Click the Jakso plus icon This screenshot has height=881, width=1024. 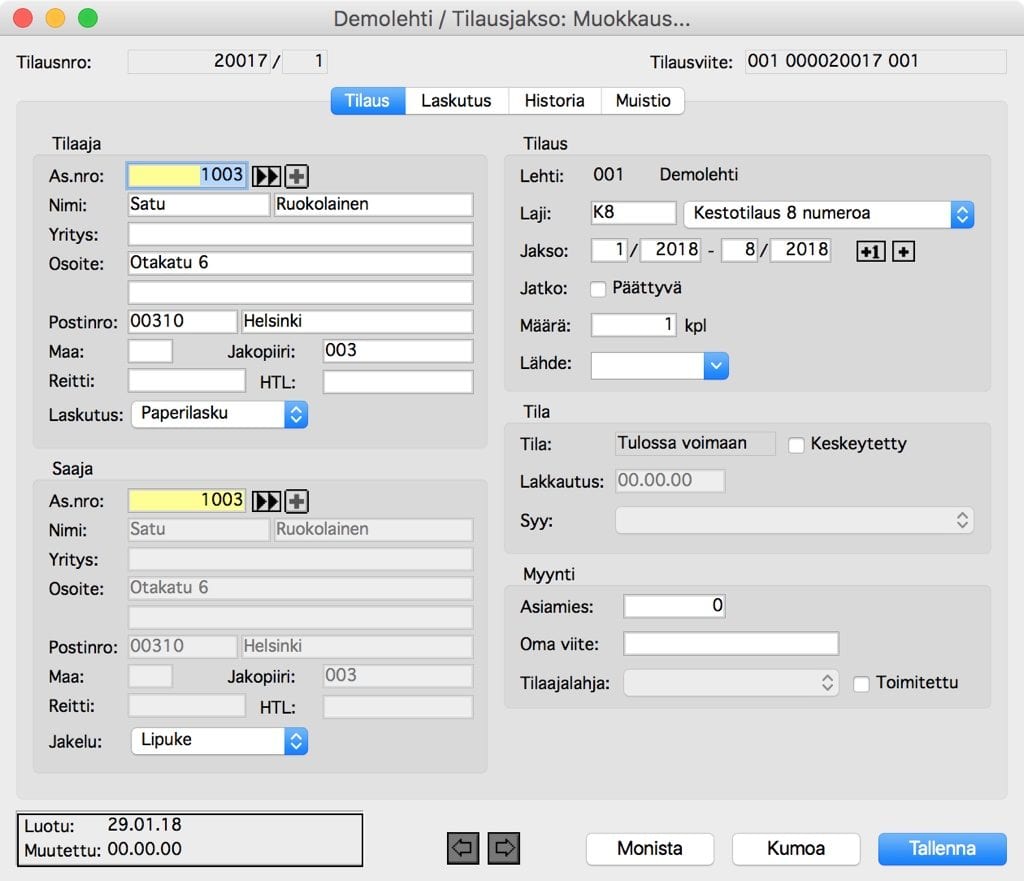point(903,251)
